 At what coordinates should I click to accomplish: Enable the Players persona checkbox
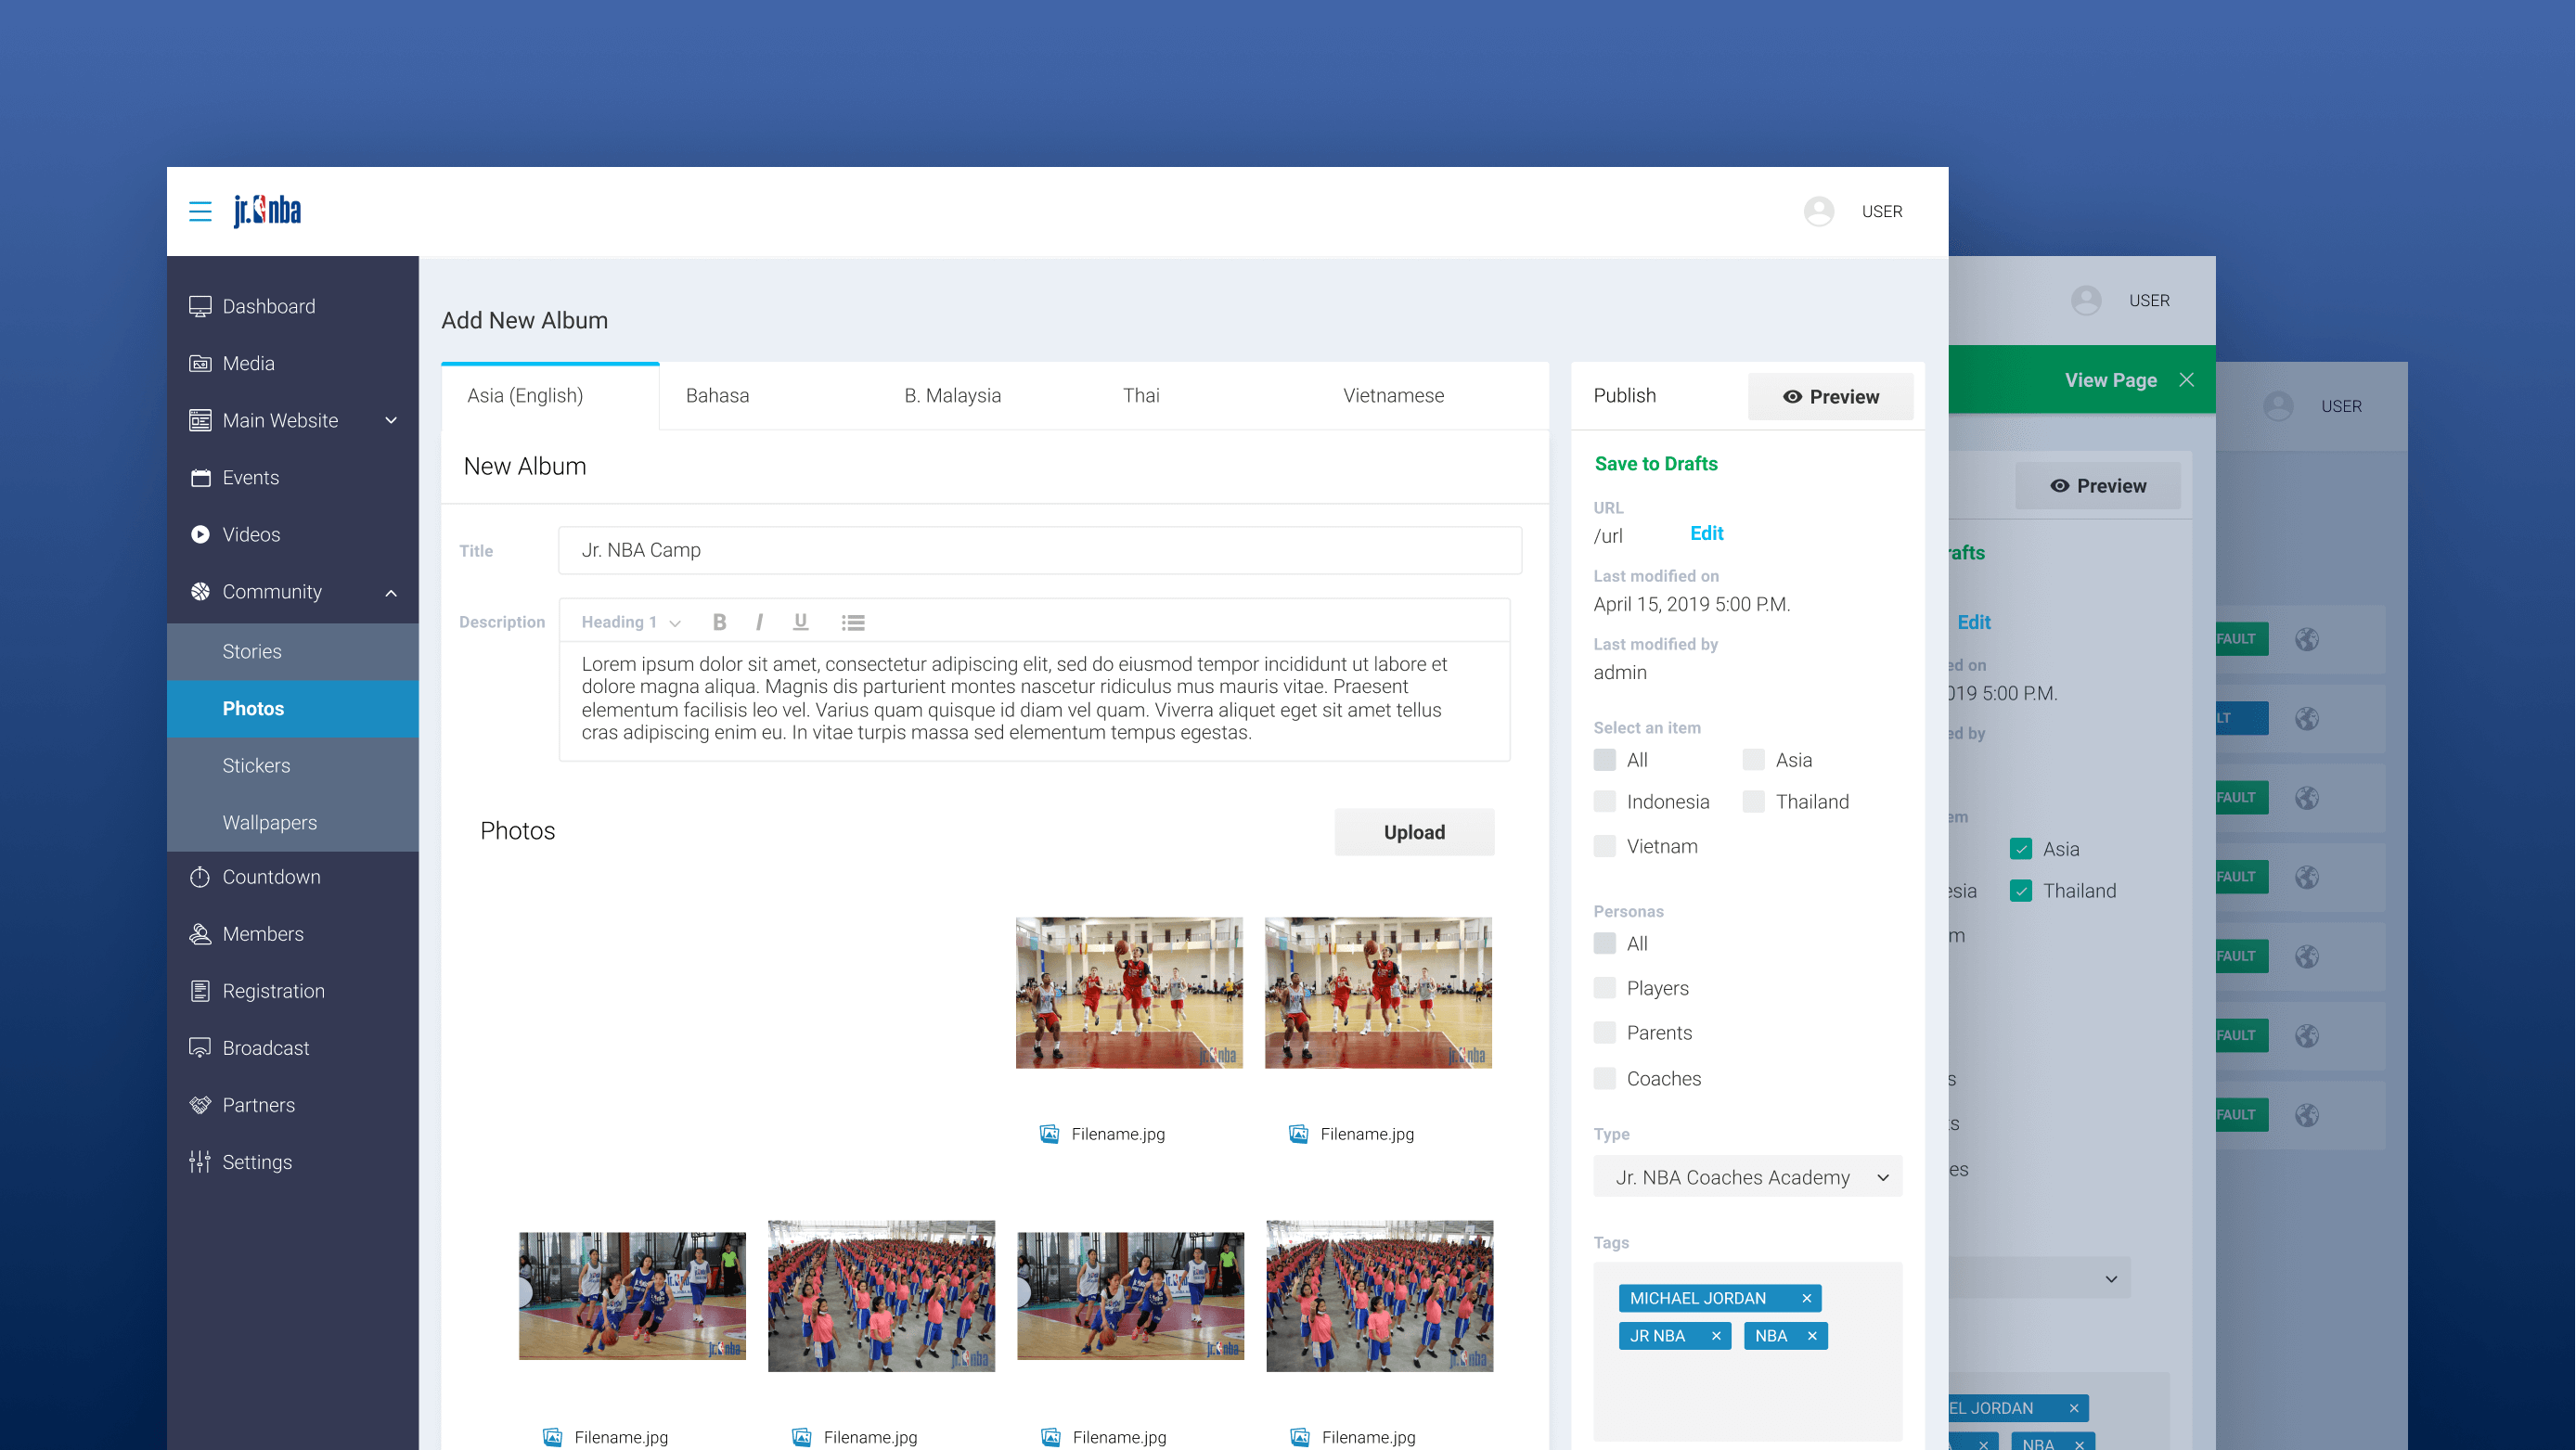click(1605, 988)
